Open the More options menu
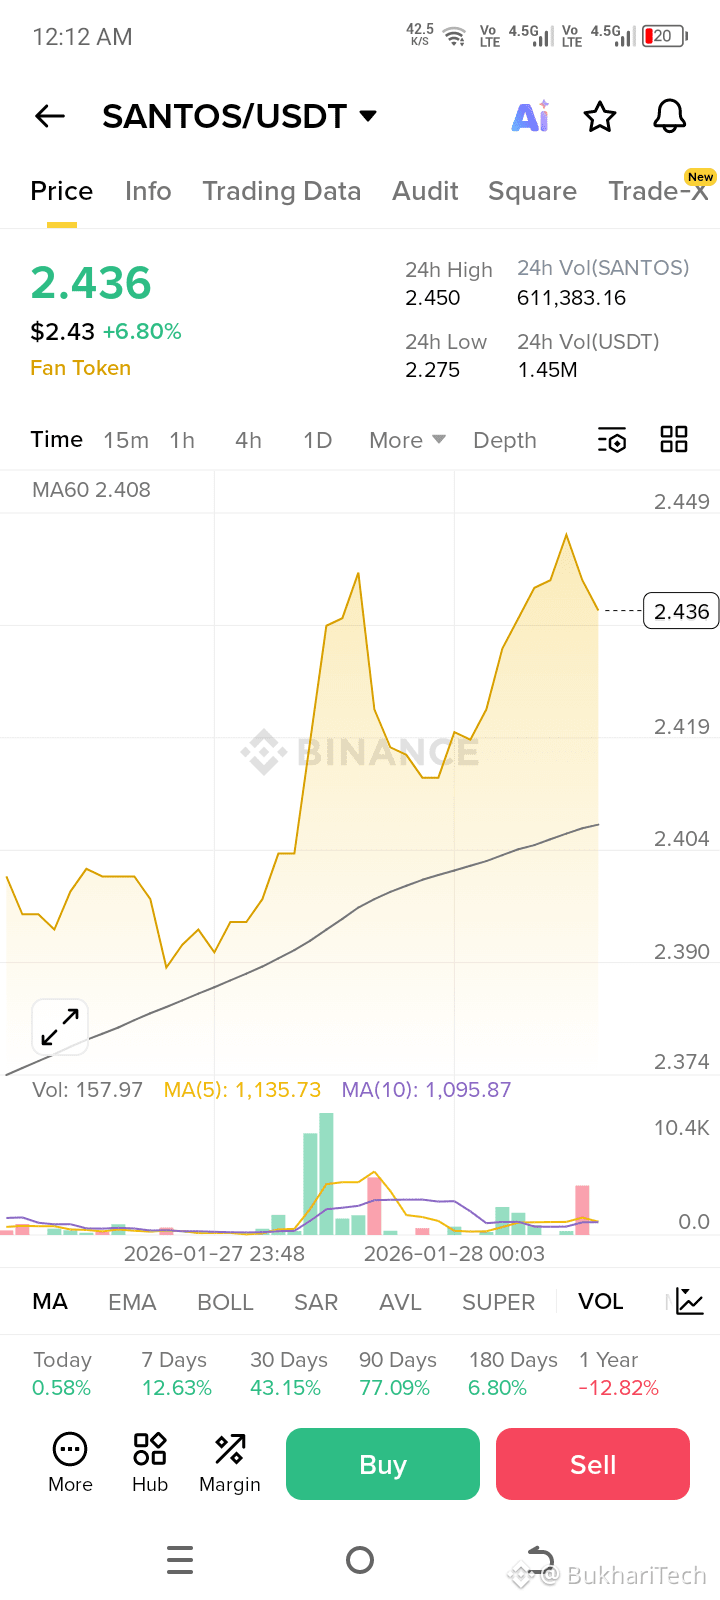Image resolution: width=720 pixels, height=1600 pixels. coord(69,1462)
